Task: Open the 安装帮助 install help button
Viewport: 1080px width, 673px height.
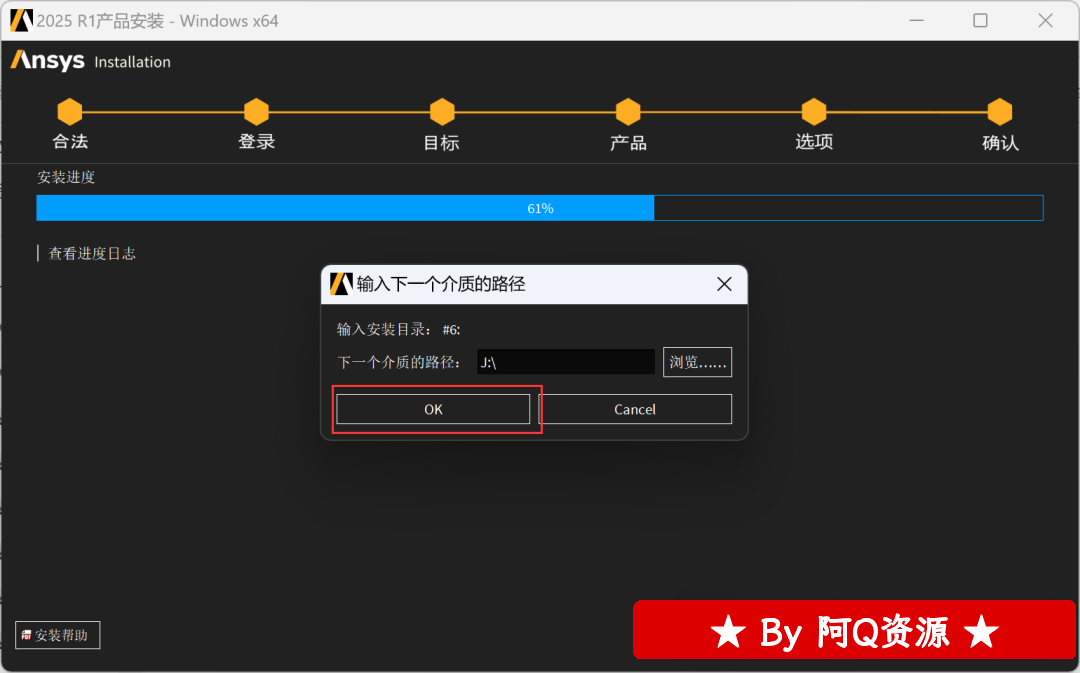Action: (57, 635)
